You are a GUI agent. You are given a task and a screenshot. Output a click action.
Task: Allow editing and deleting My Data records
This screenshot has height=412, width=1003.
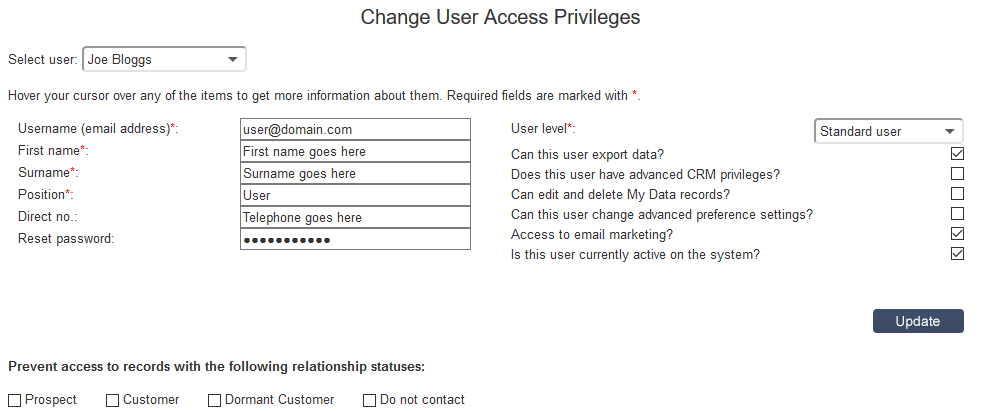point(957,194)
